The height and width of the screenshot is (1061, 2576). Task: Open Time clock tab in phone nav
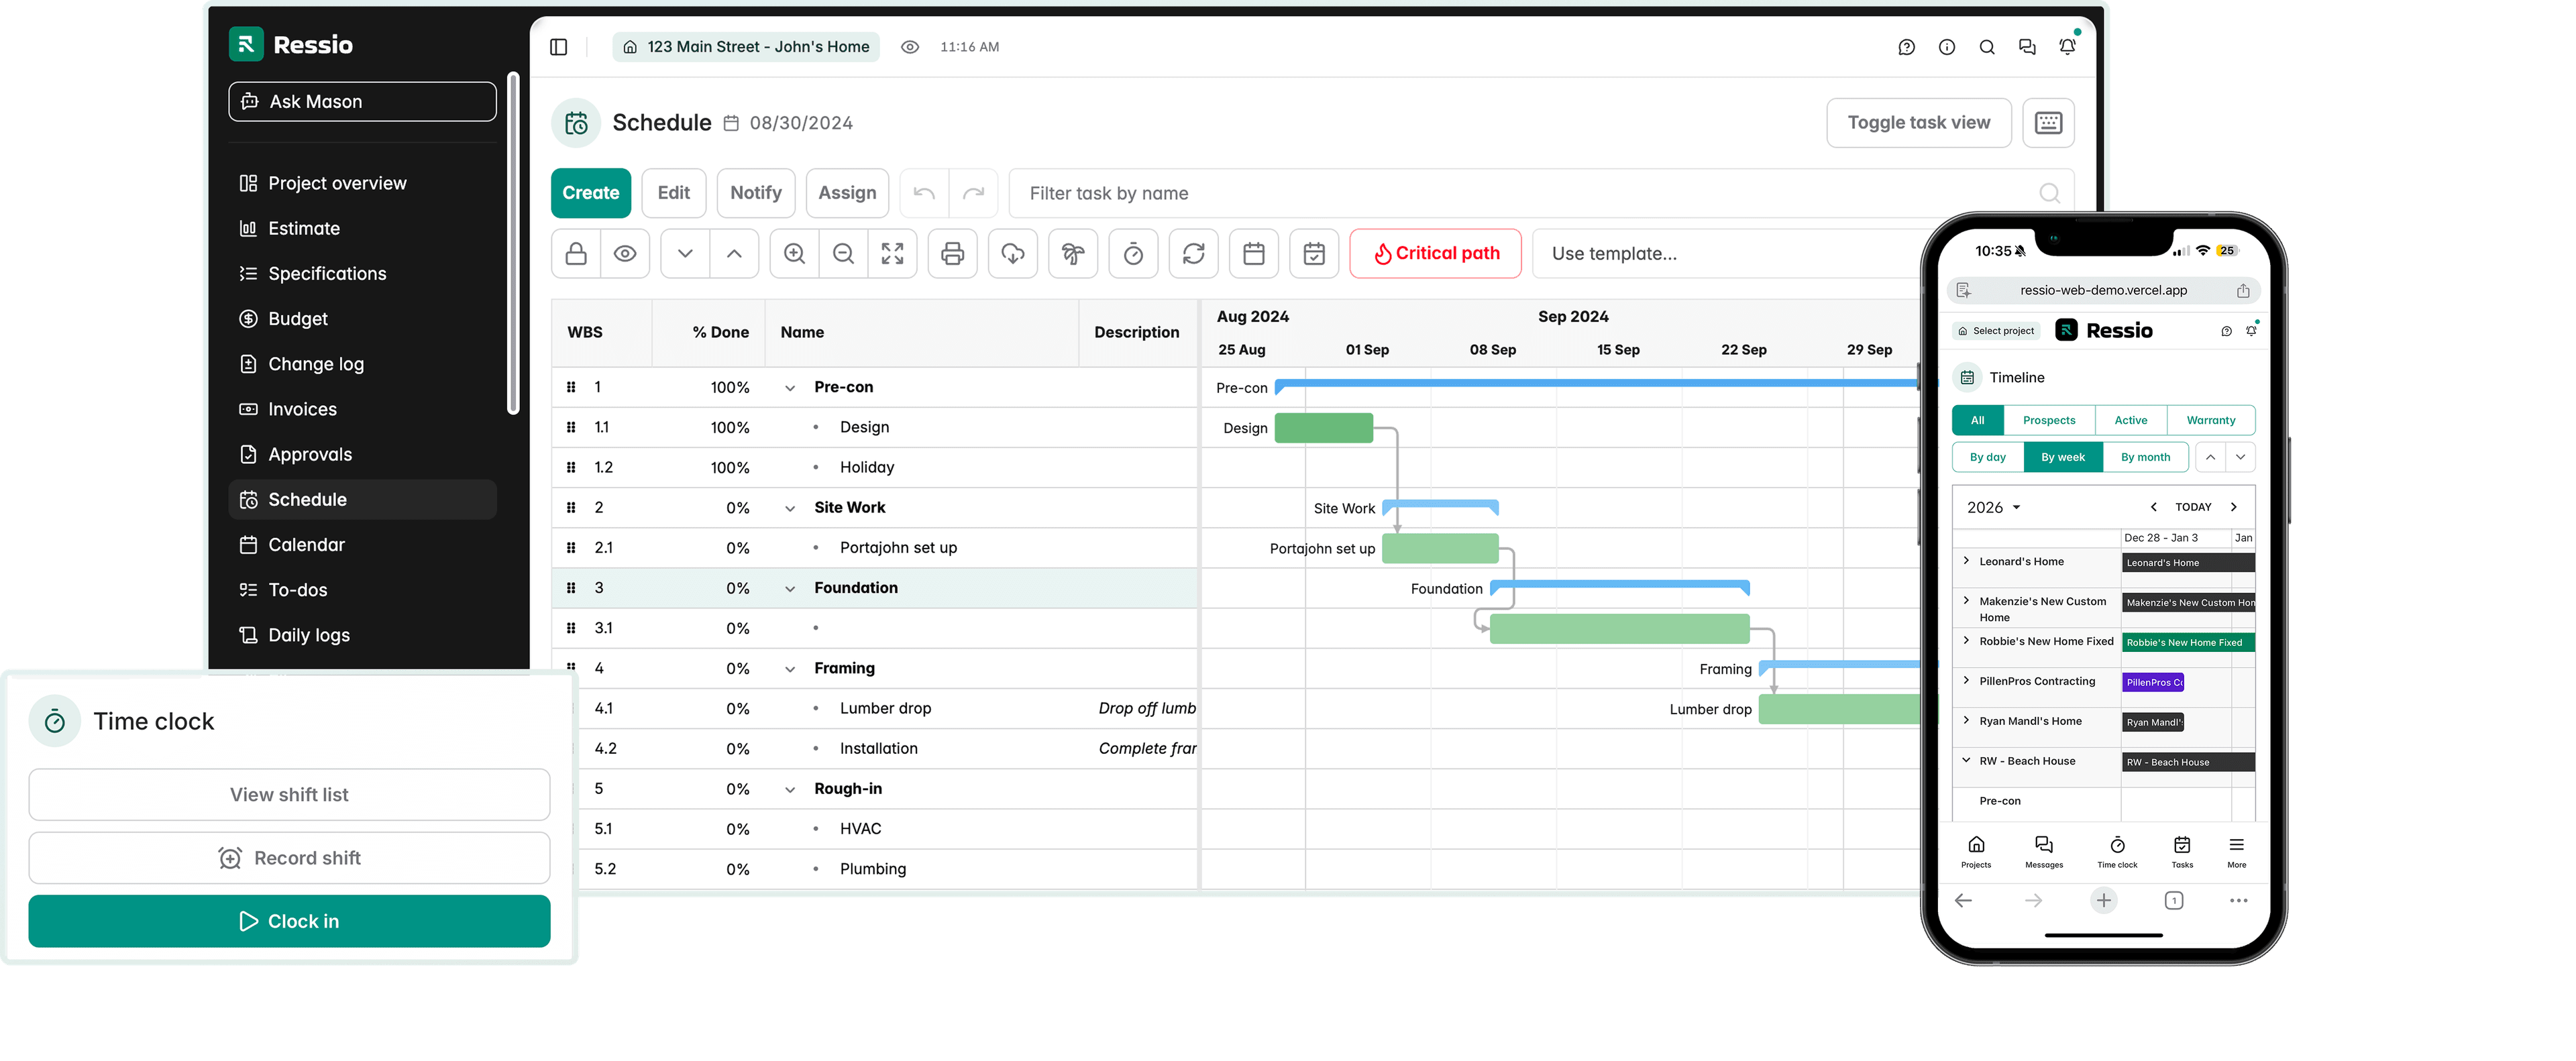click(x=2116, y=852)
